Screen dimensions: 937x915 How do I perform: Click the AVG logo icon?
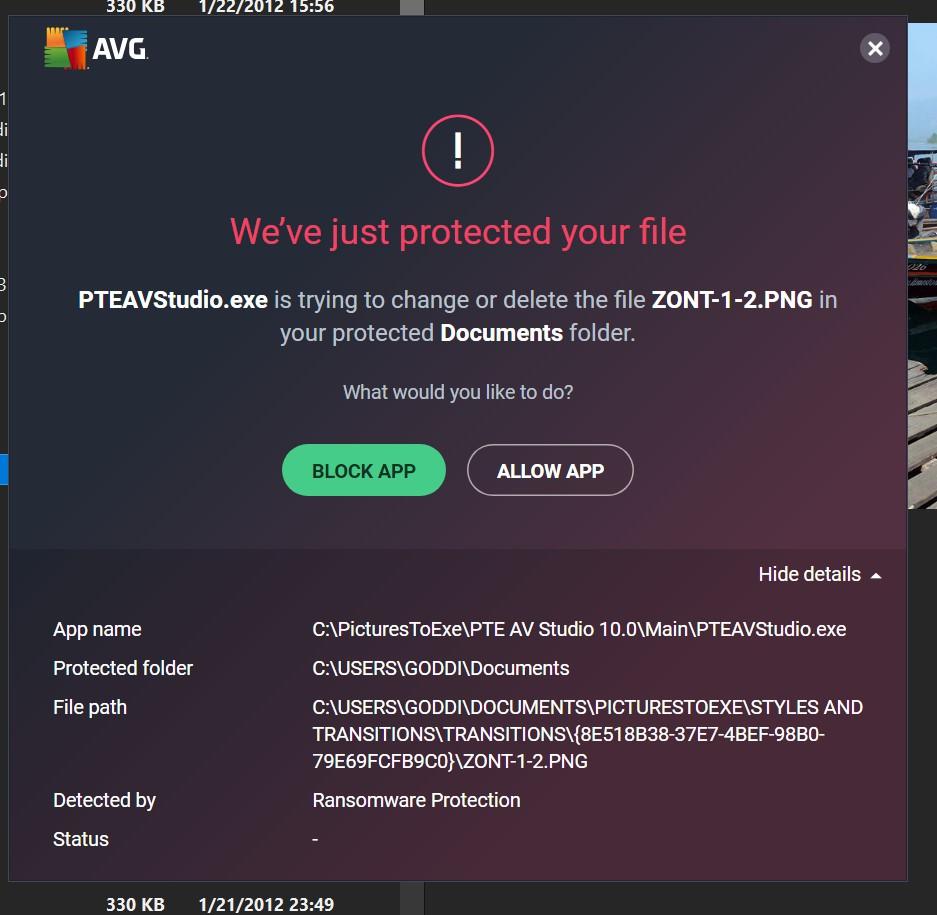tap(66, 48)
